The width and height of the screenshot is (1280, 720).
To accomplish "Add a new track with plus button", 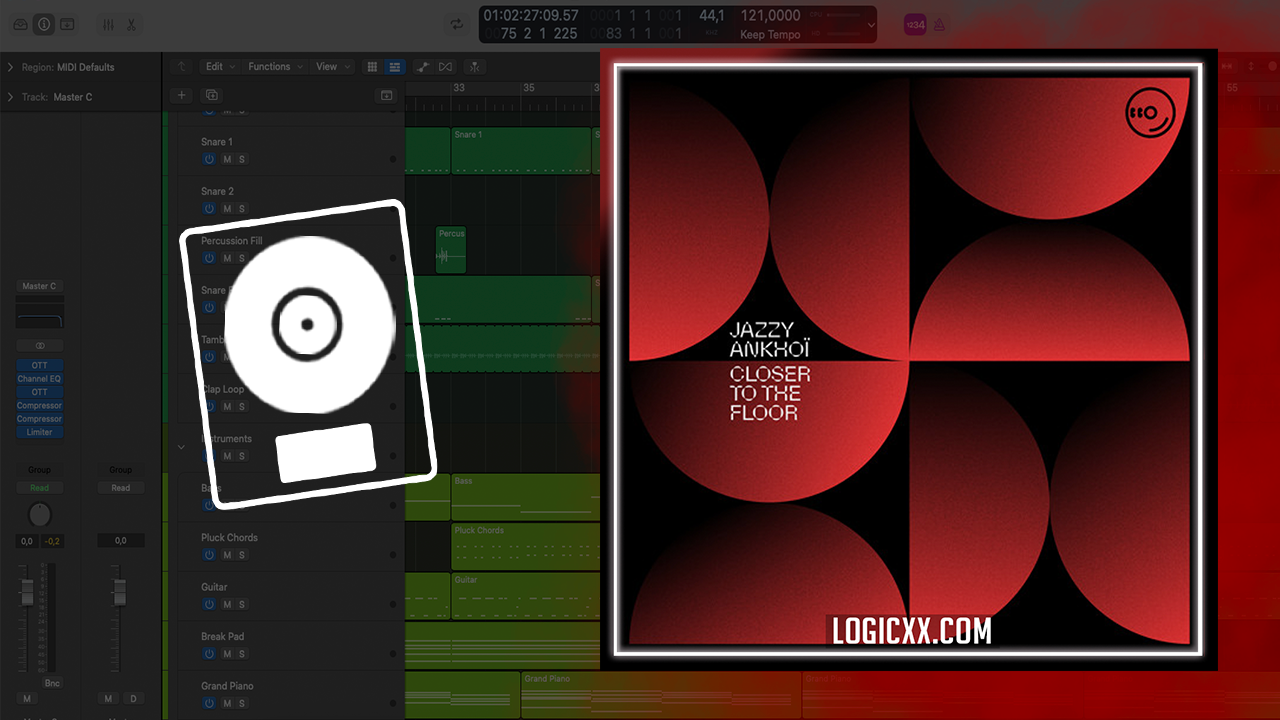I will [181, 95].
